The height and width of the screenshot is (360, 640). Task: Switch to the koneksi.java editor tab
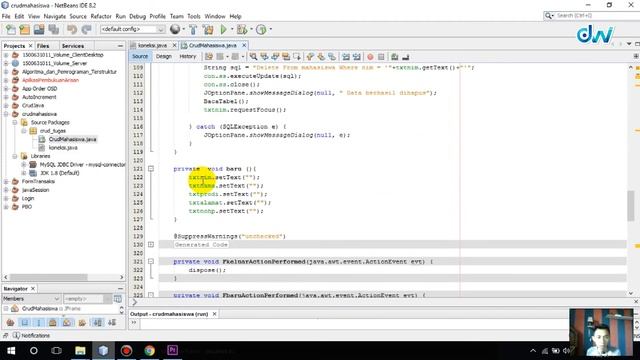pyautogui.click(x=152, y=45)
